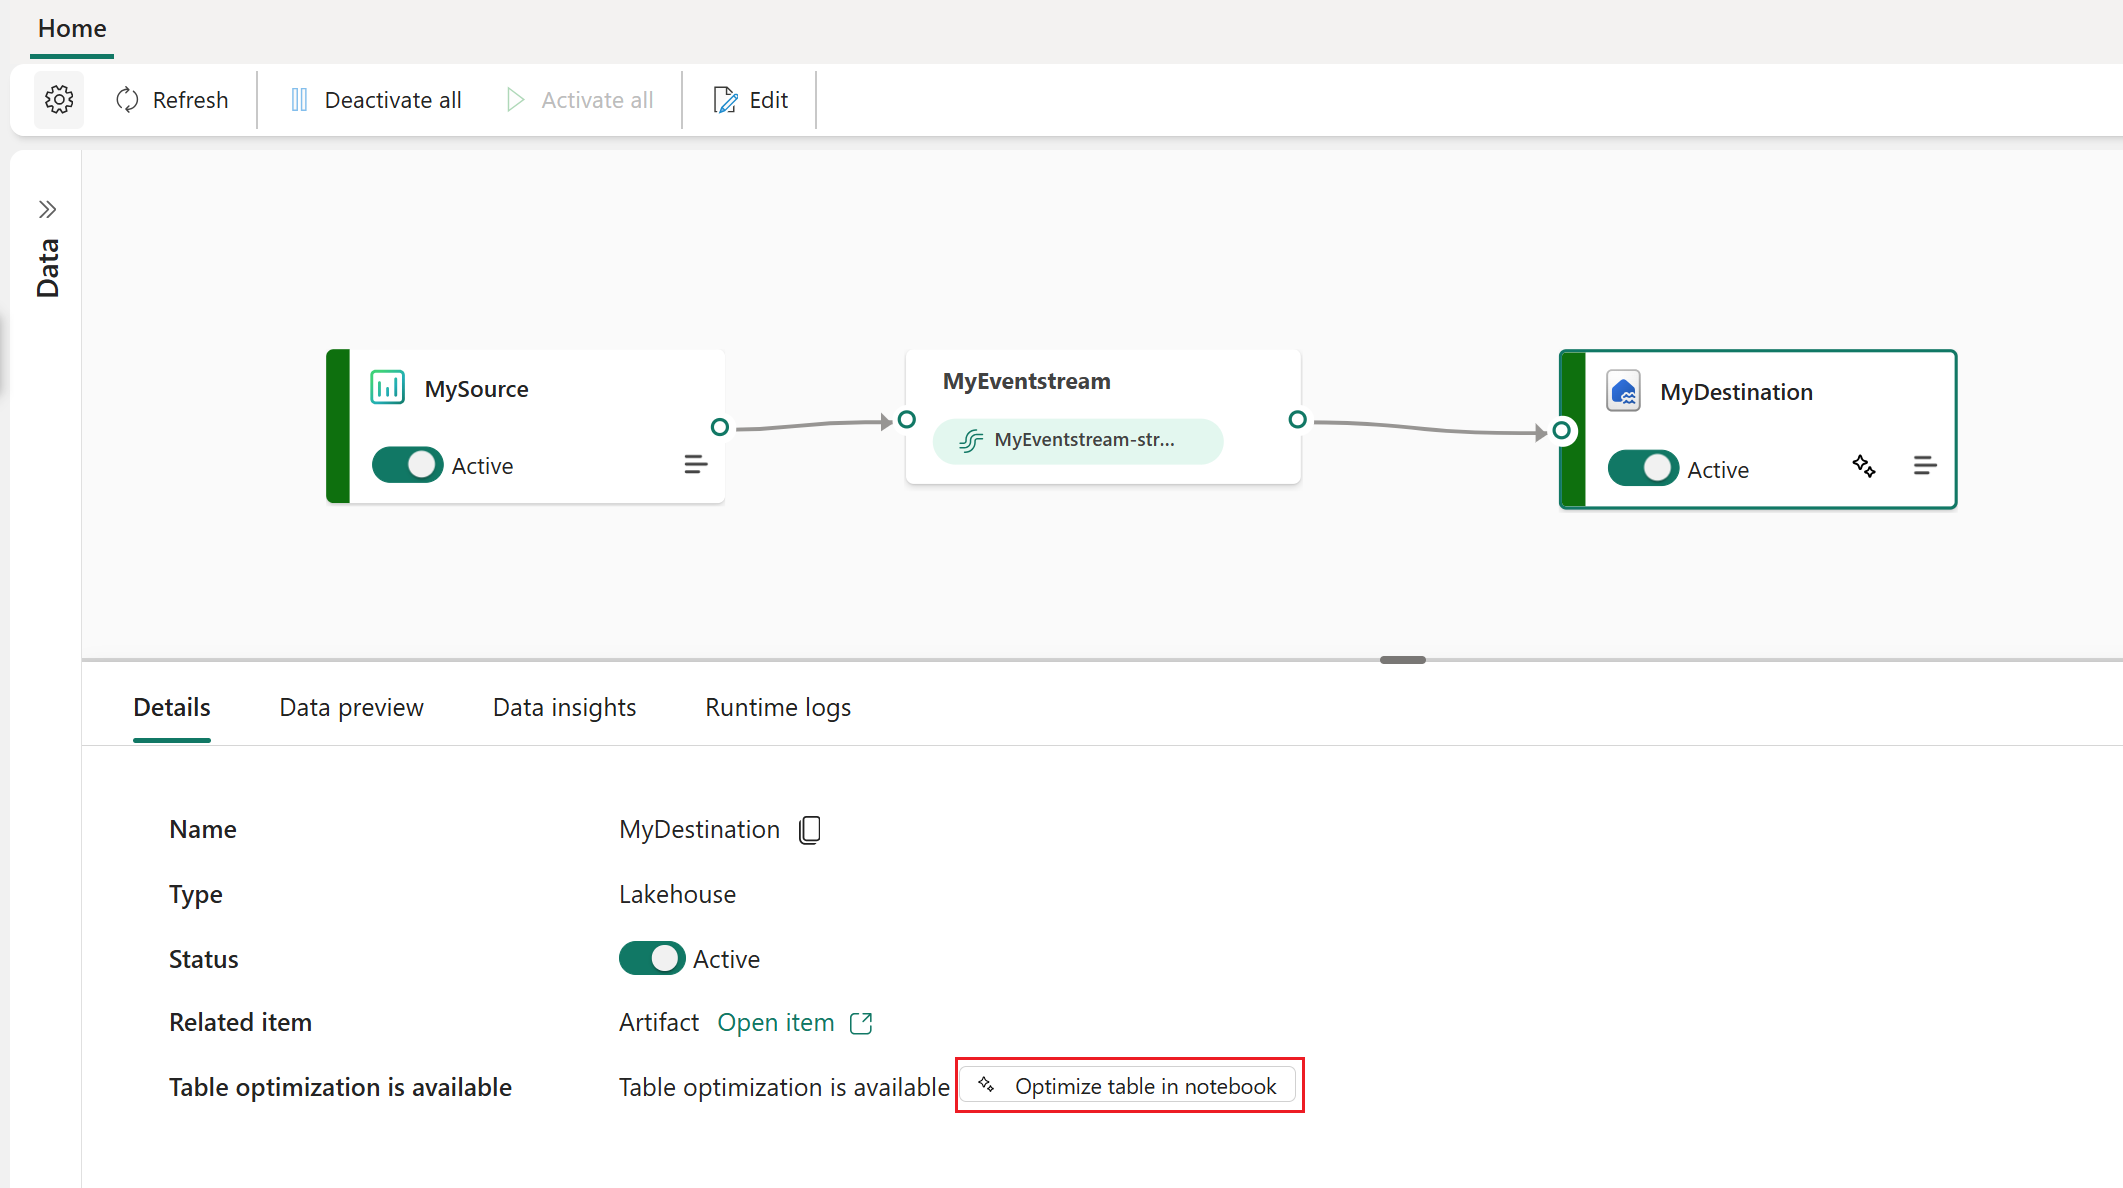The height and width of the screenshot is (1188, 2123).
Task: Switch to the Data preview tab
Action: (x=351, y=708)
